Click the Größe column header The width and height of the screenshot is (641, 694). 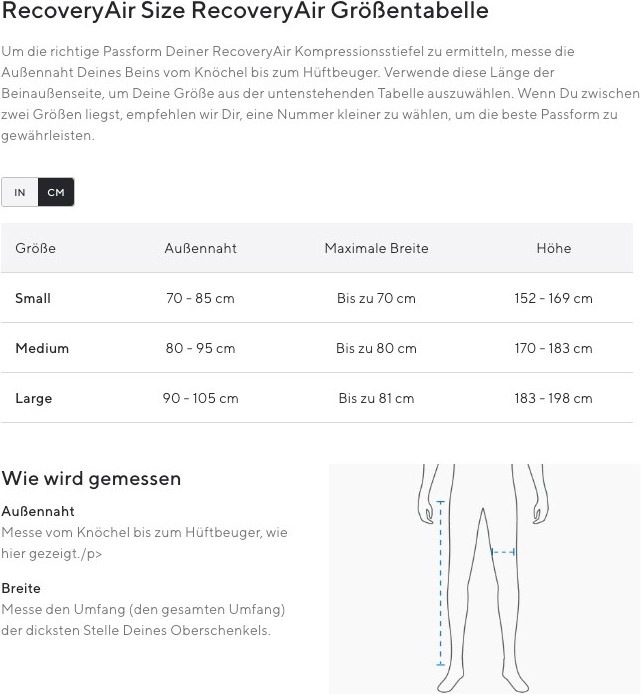click(35, 248)
